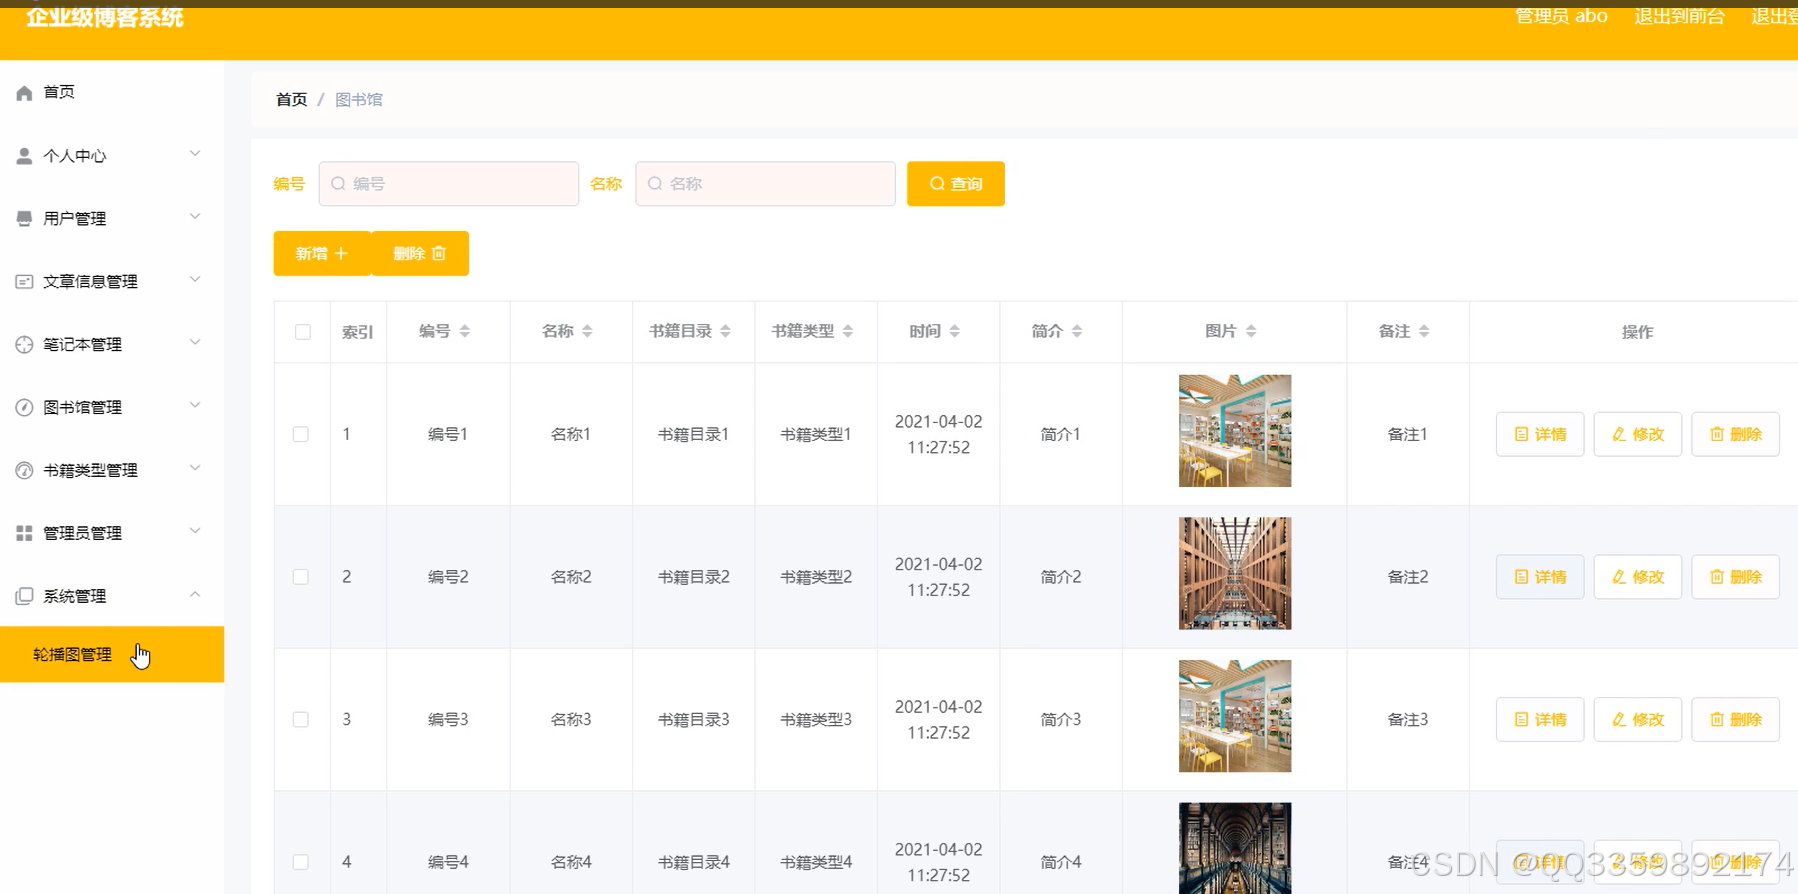
Task: Click the 系统管理 sidebar icon
Action: (24, 596)
